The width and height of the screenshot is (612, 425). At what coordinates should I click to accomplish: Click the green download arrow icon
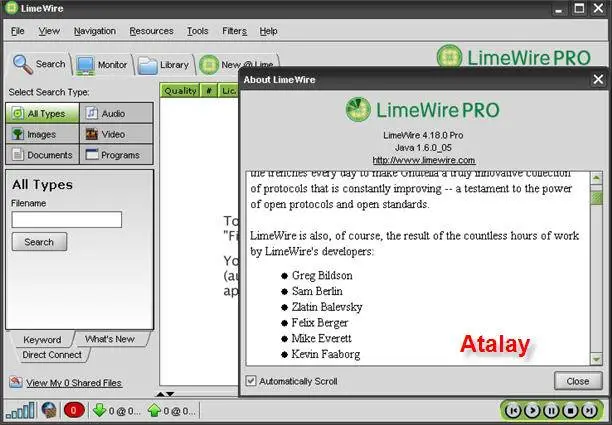[x=100, y=410]
